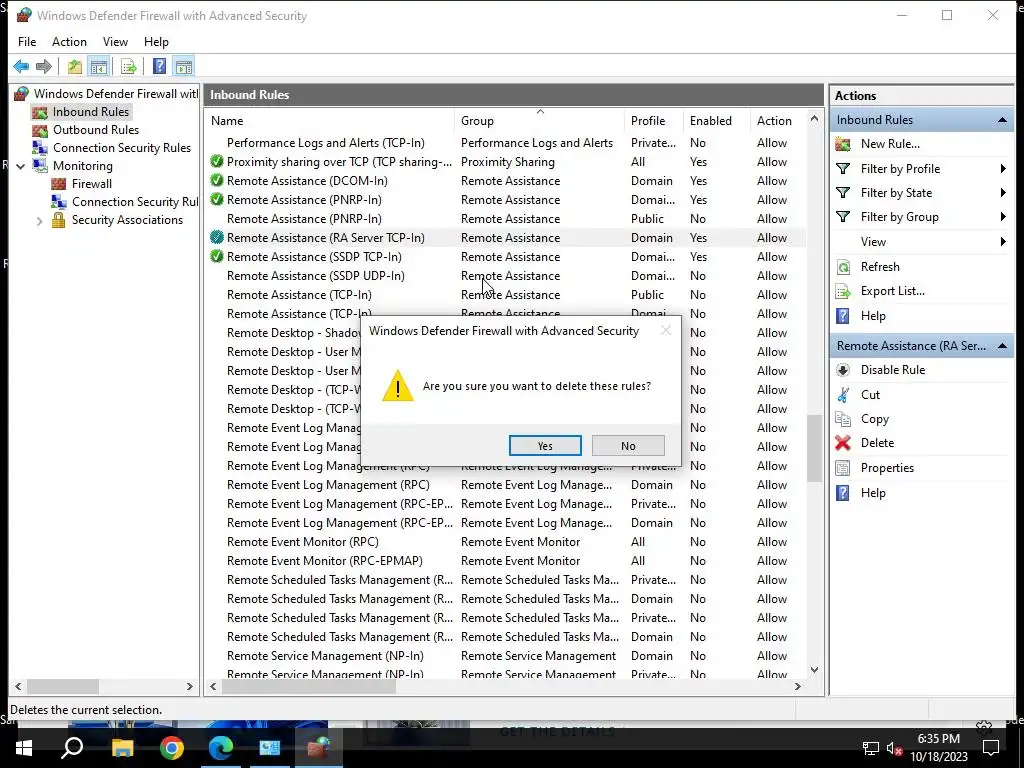Click the rules list vertical scrollbar thumb
The width and height of the screenshot is (1024, 768).
pos(814,447)
